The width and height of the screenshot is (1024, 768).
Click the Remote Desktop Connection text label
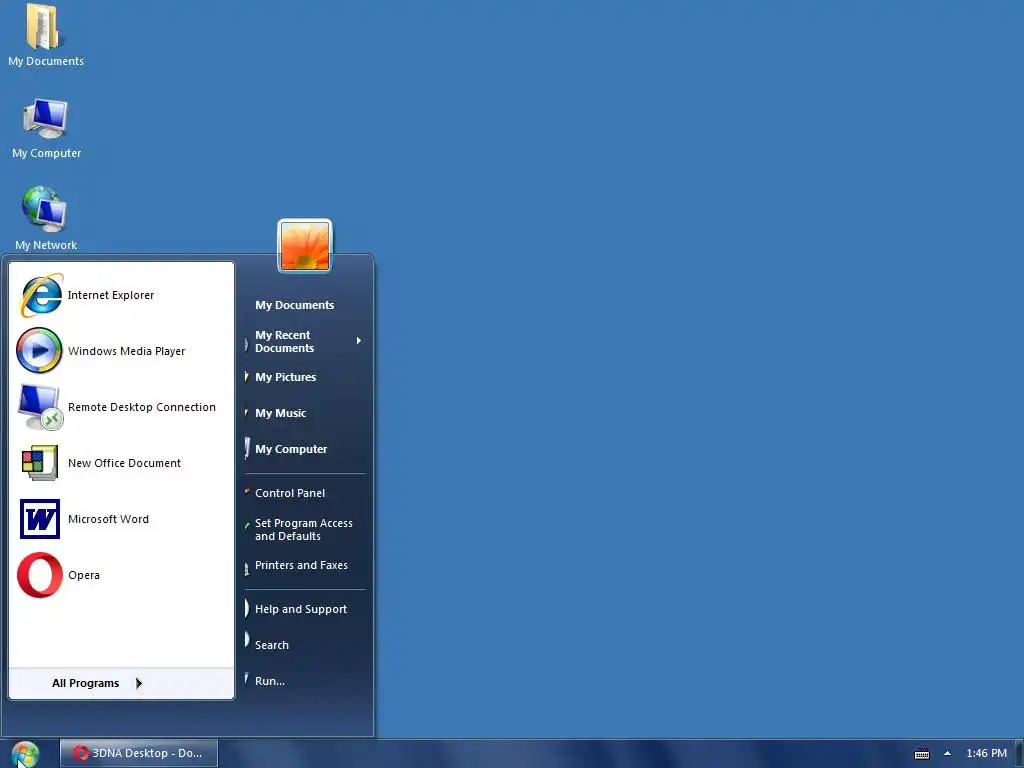[142, 407]
